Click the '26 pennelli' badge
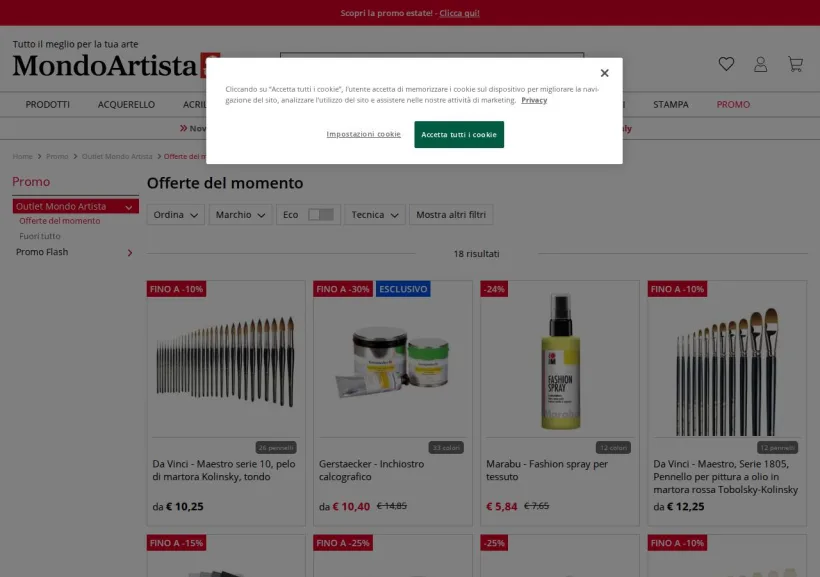 (x=276, y=447)
